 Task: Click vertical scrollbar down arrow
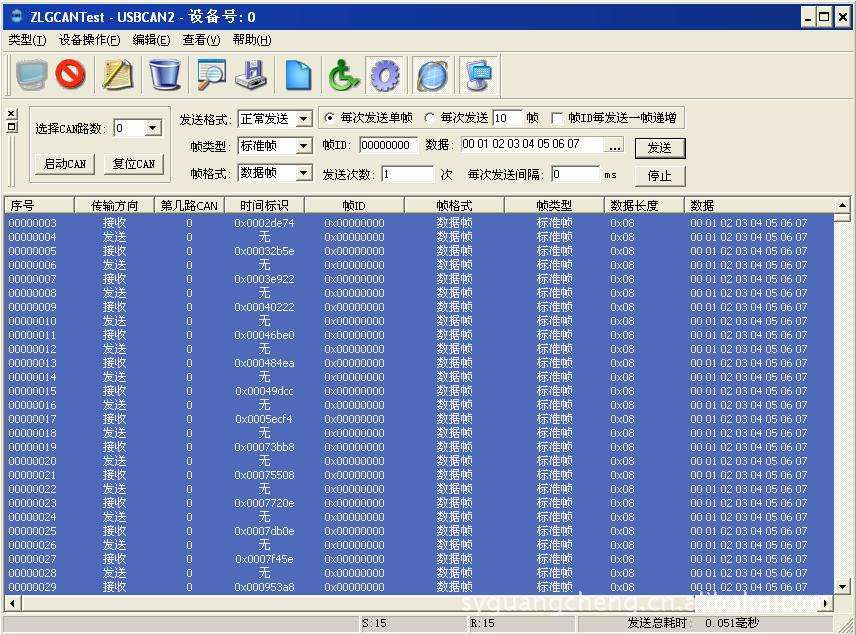[842, 587]
